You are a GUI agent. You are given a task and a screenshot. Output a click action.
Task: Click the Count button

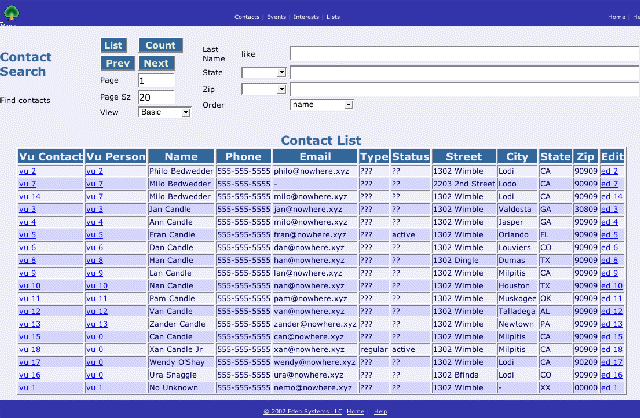(160, 45)
